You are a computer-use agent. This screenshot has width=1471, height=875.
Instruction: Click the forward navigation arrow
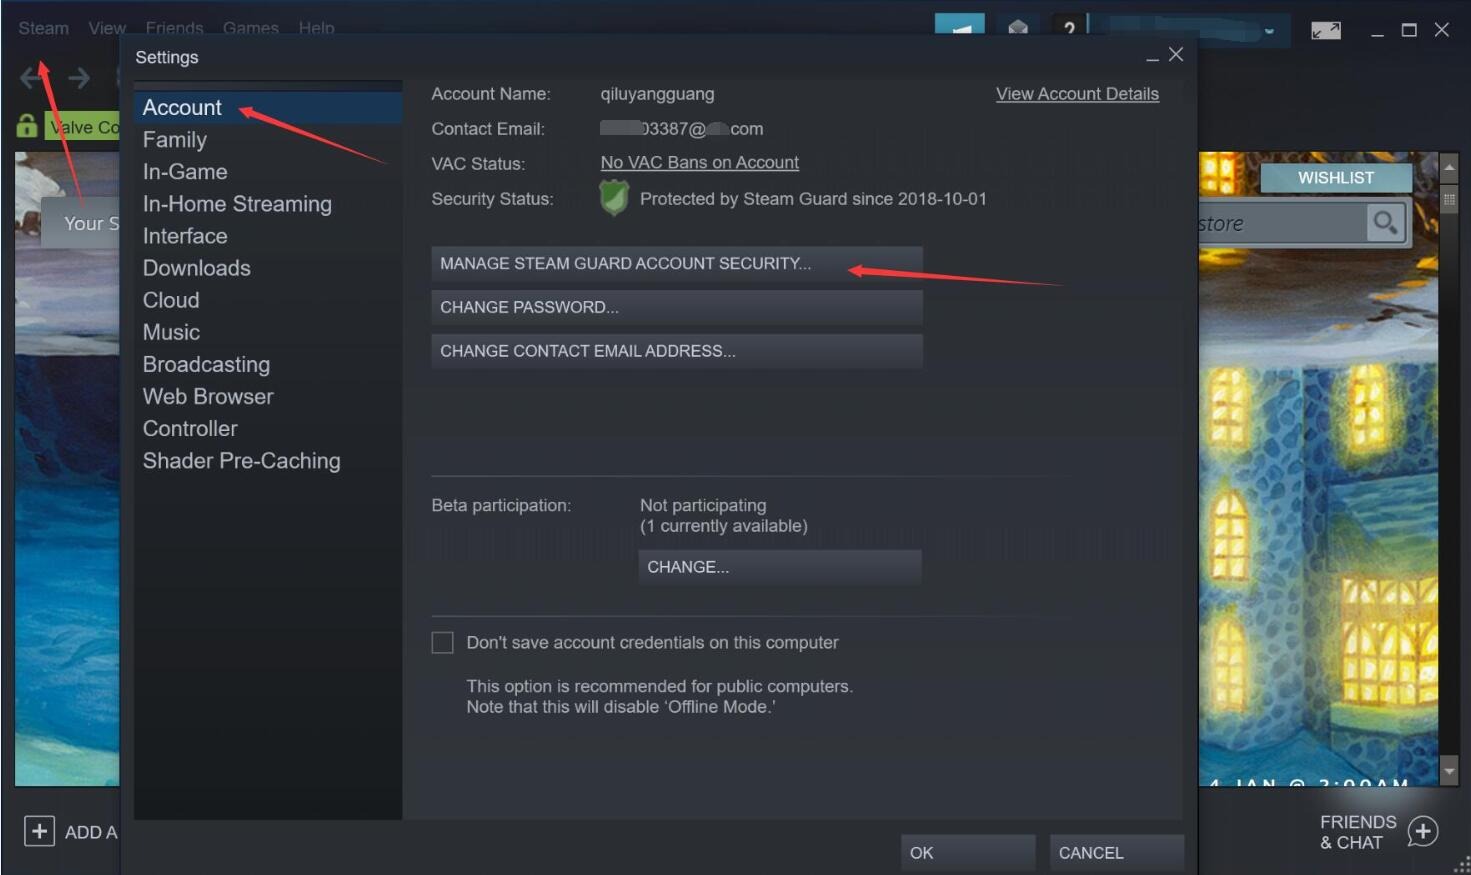(x=79, y=78)
